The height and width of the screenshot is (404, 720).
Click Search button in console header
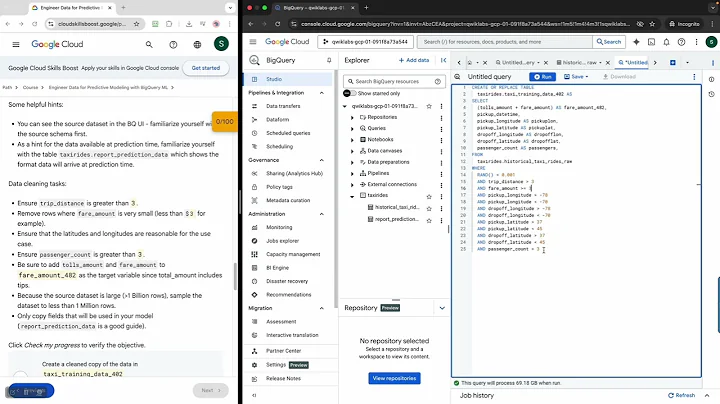[608, 42]
